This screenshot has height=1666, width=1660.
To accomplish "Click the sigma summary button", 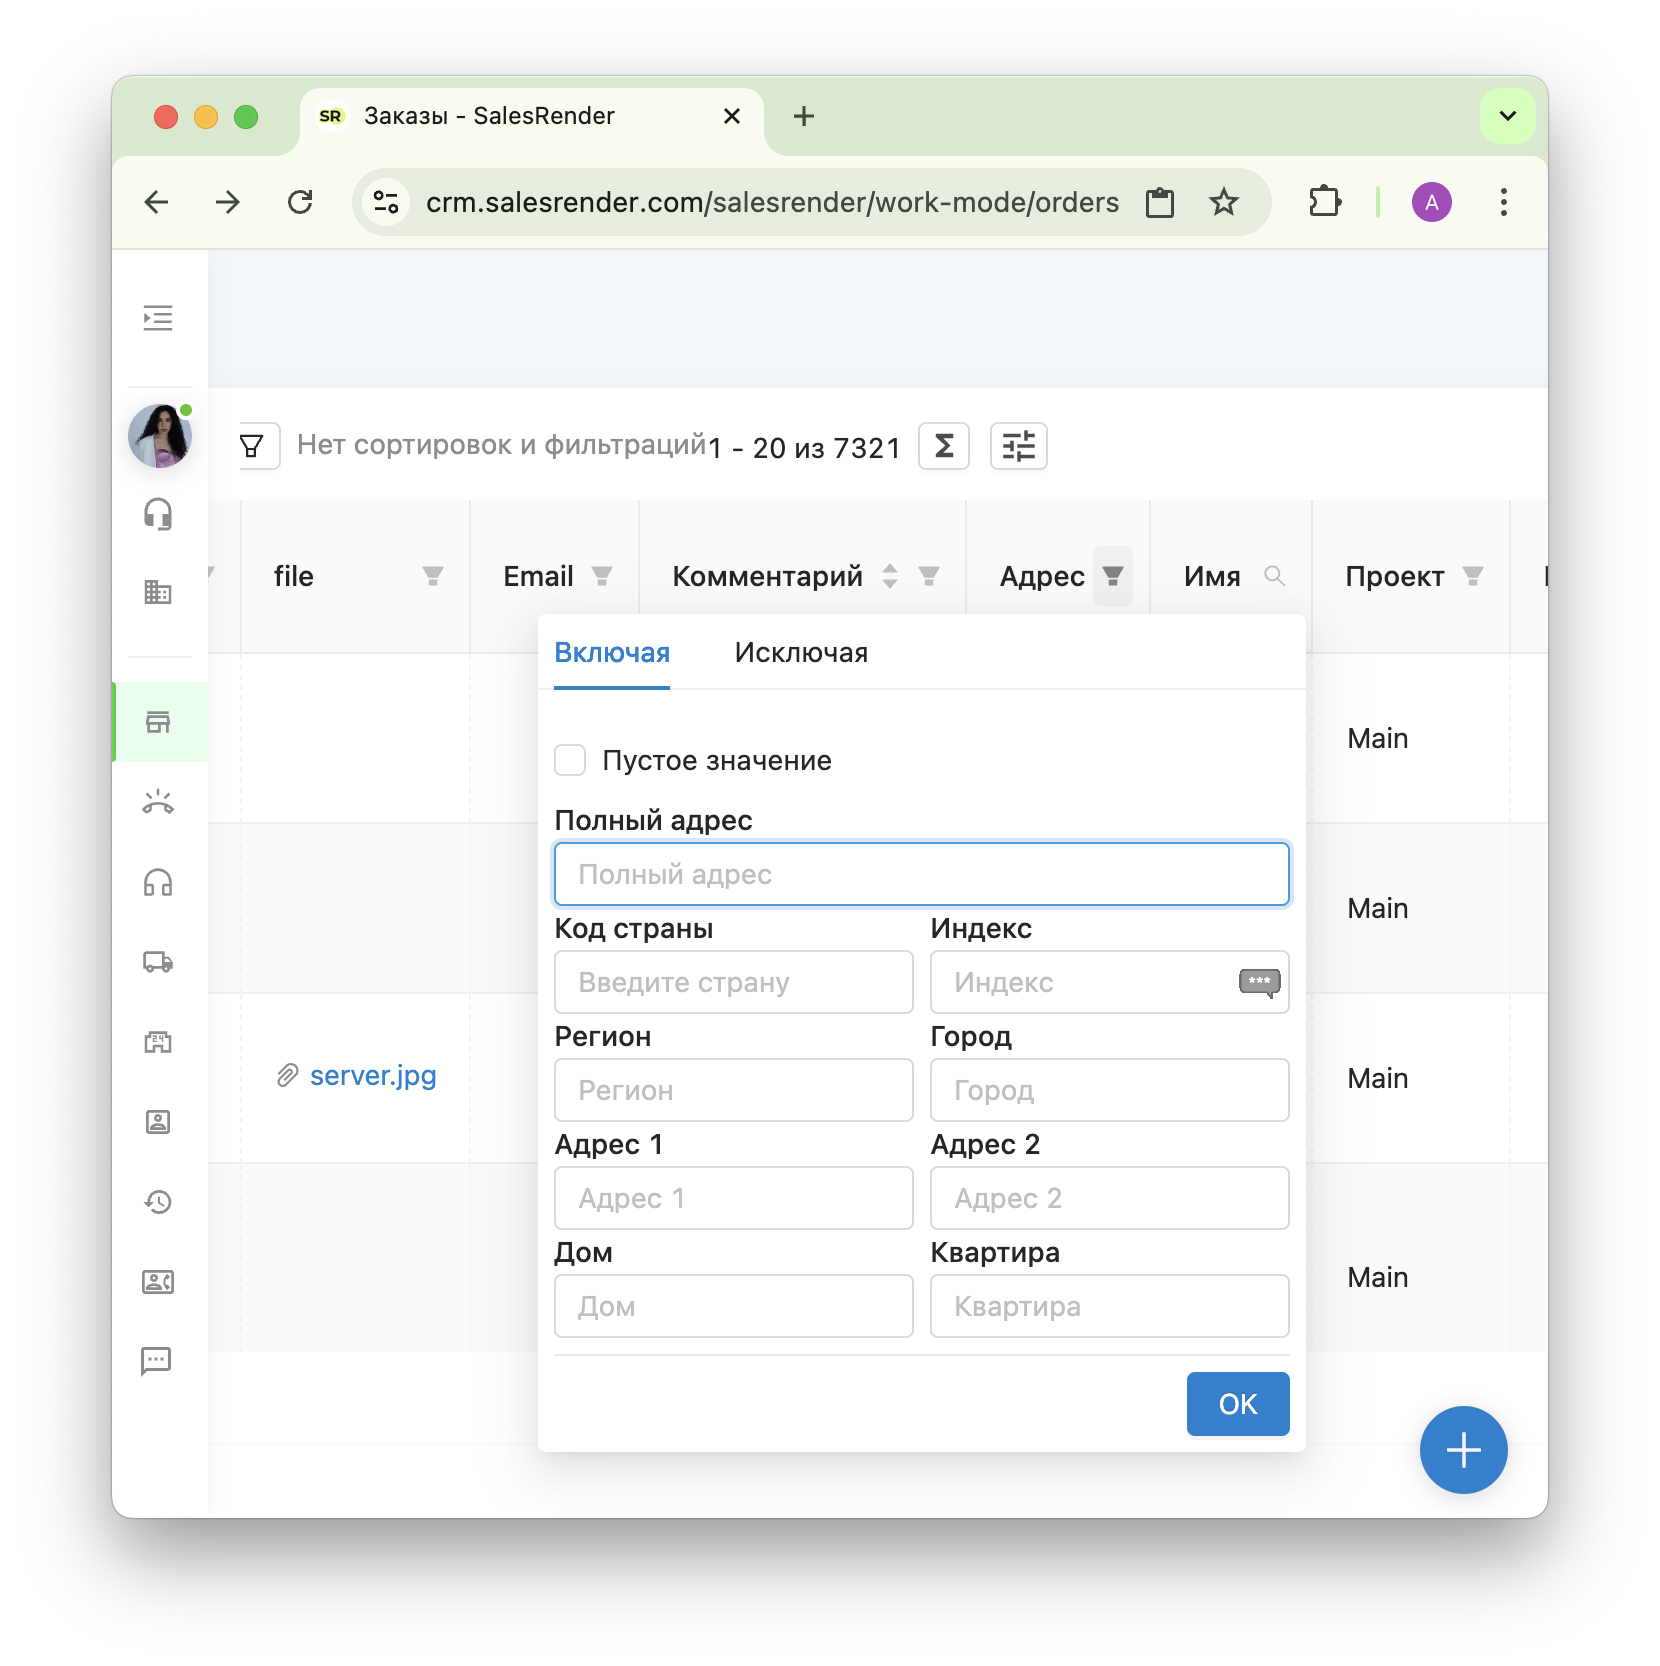I will pos(943,446).
